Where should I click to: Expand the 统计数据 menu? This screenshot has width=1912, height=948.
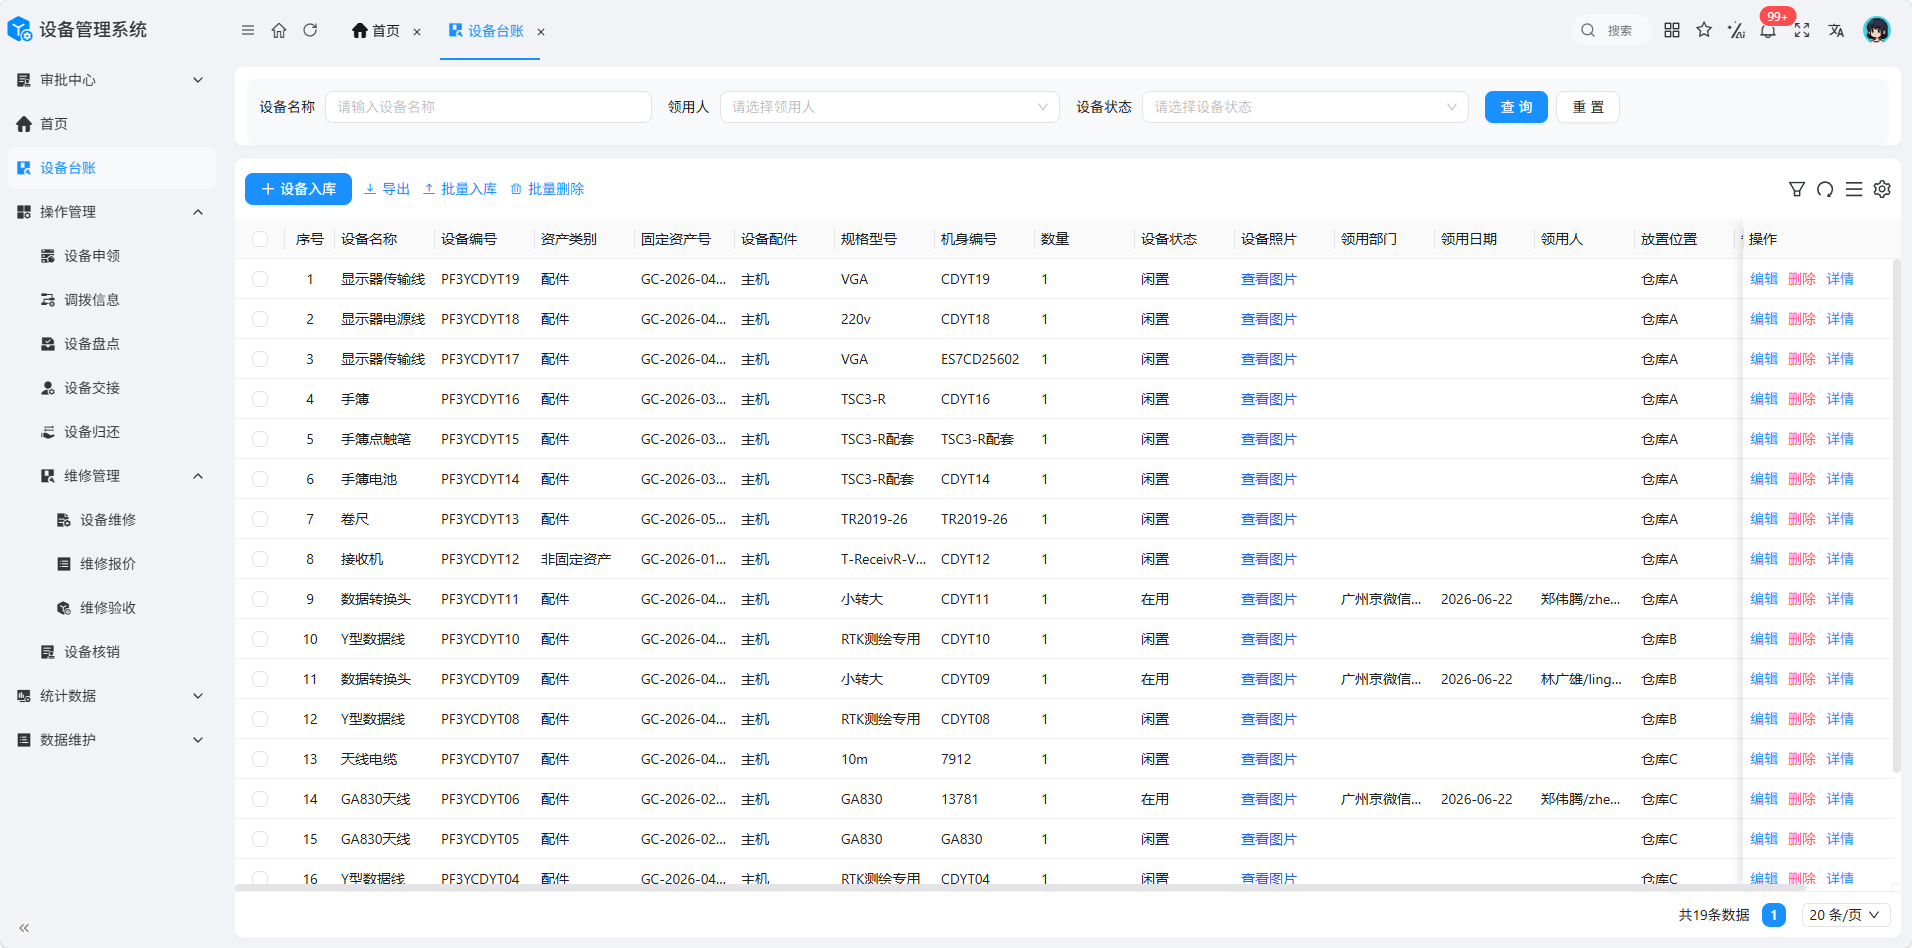click(112, 696)
